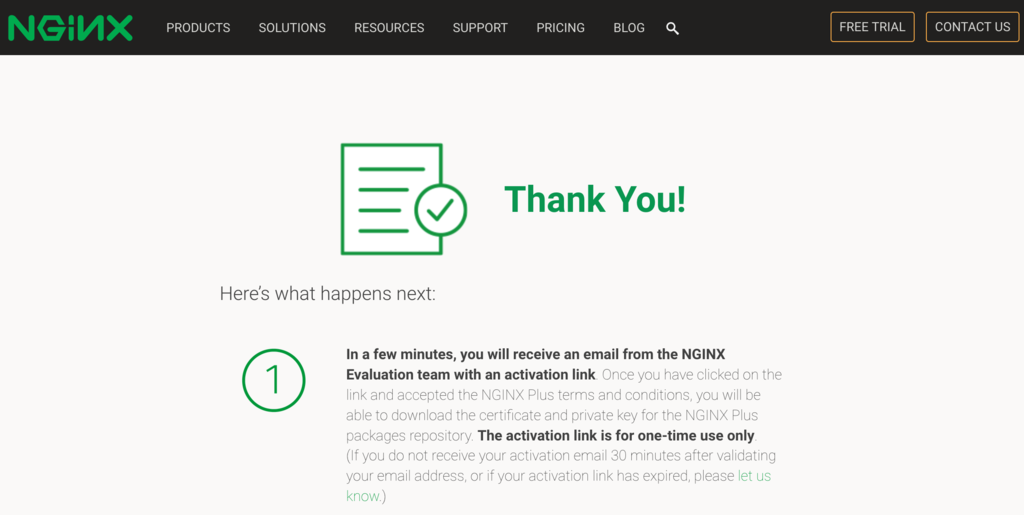1024x515 pixels.
Task: Open the PRODUCTS menu
Action: 198,27
